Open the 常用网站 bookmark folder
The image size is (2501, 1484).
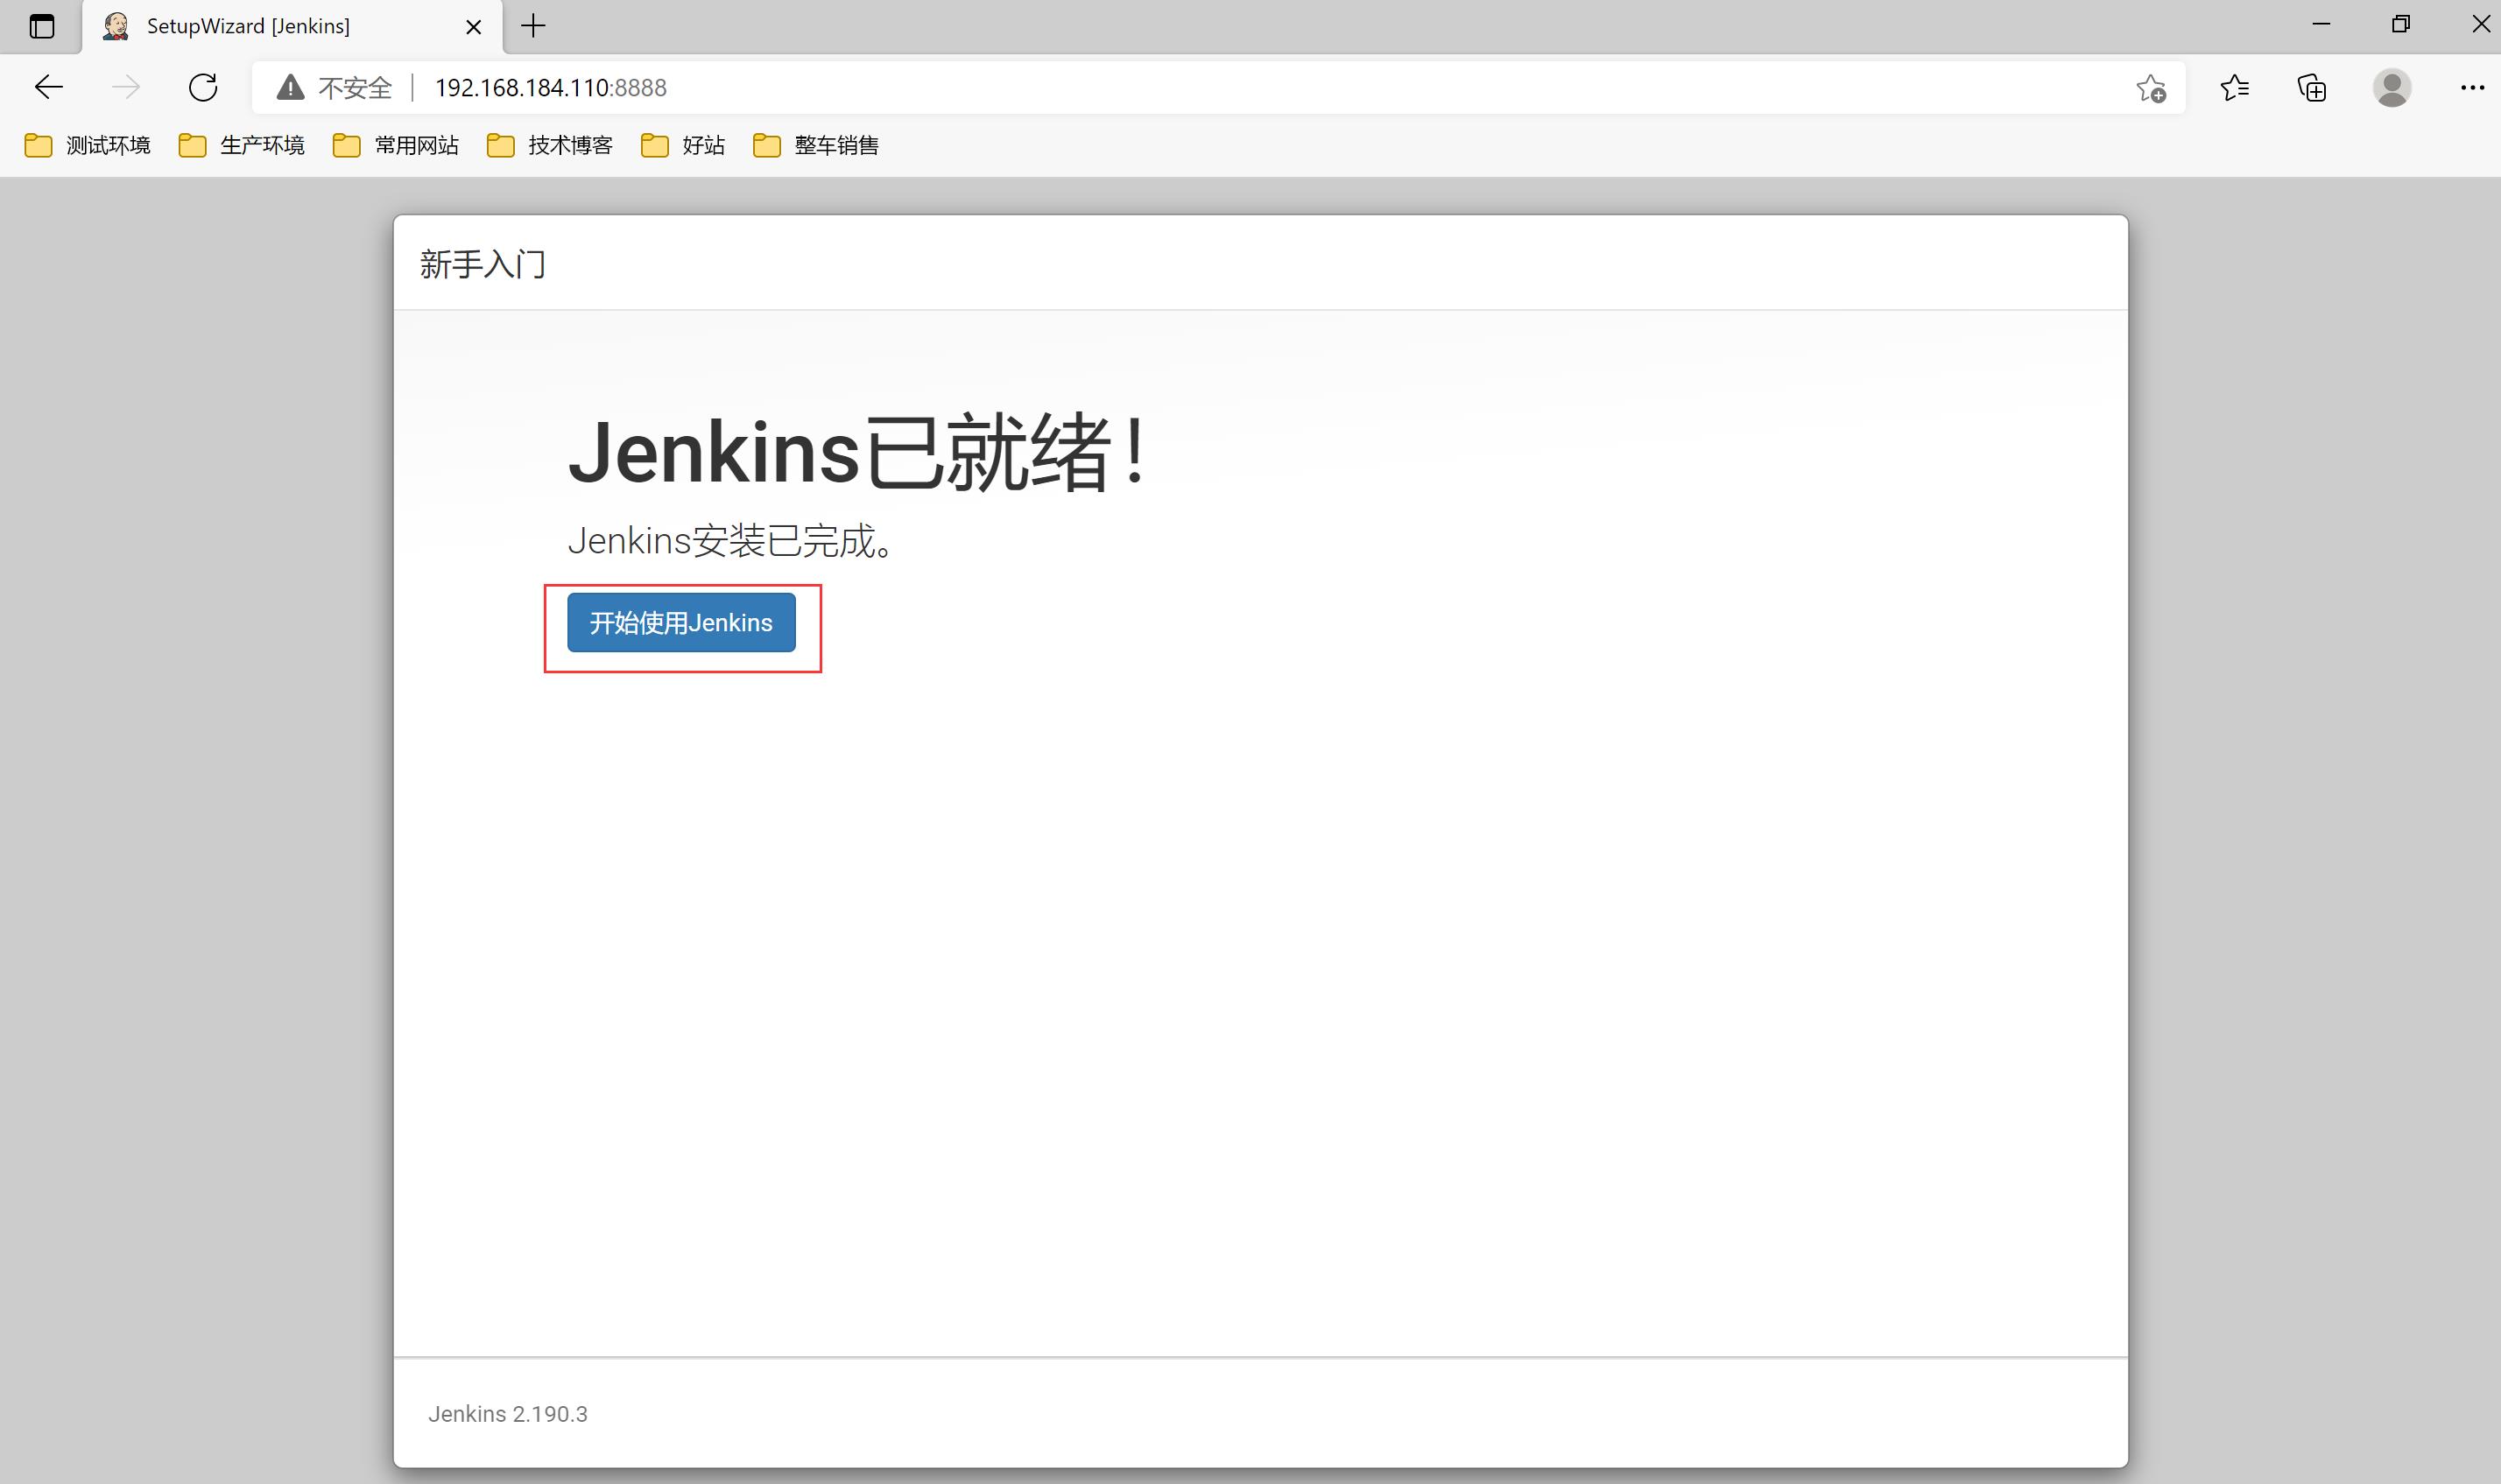[x=396, y=145]
